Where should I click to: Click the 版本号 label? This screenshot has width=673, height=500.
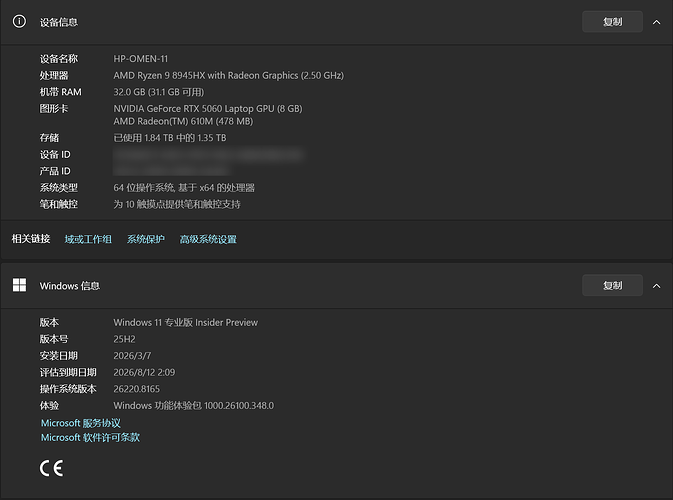54,339
